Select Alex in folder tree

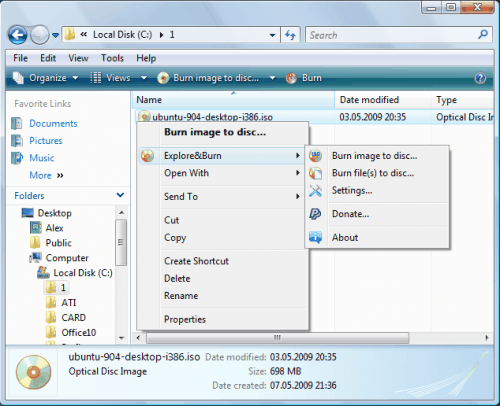(54, 228)
